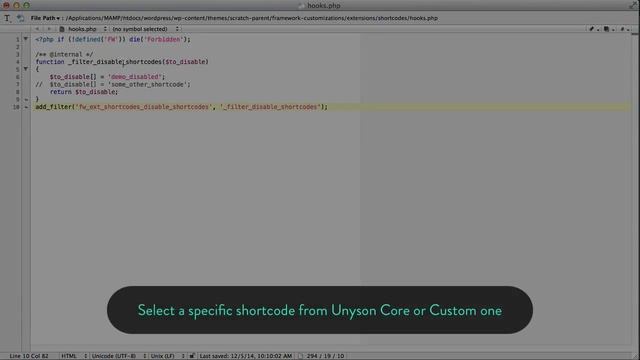The width and height of the screenshot is (640, 360).
Task: Click the '294 / 19 / 10' statistics text
Action: pyautogui.click(x=325, y=356)
